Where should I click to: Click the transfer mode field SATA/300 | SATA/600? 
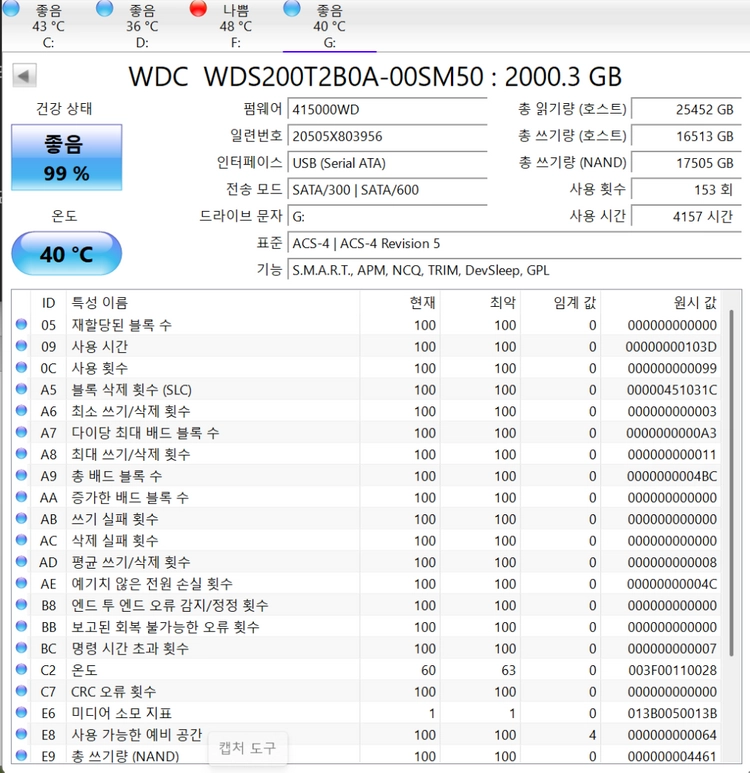coord(388,189)
